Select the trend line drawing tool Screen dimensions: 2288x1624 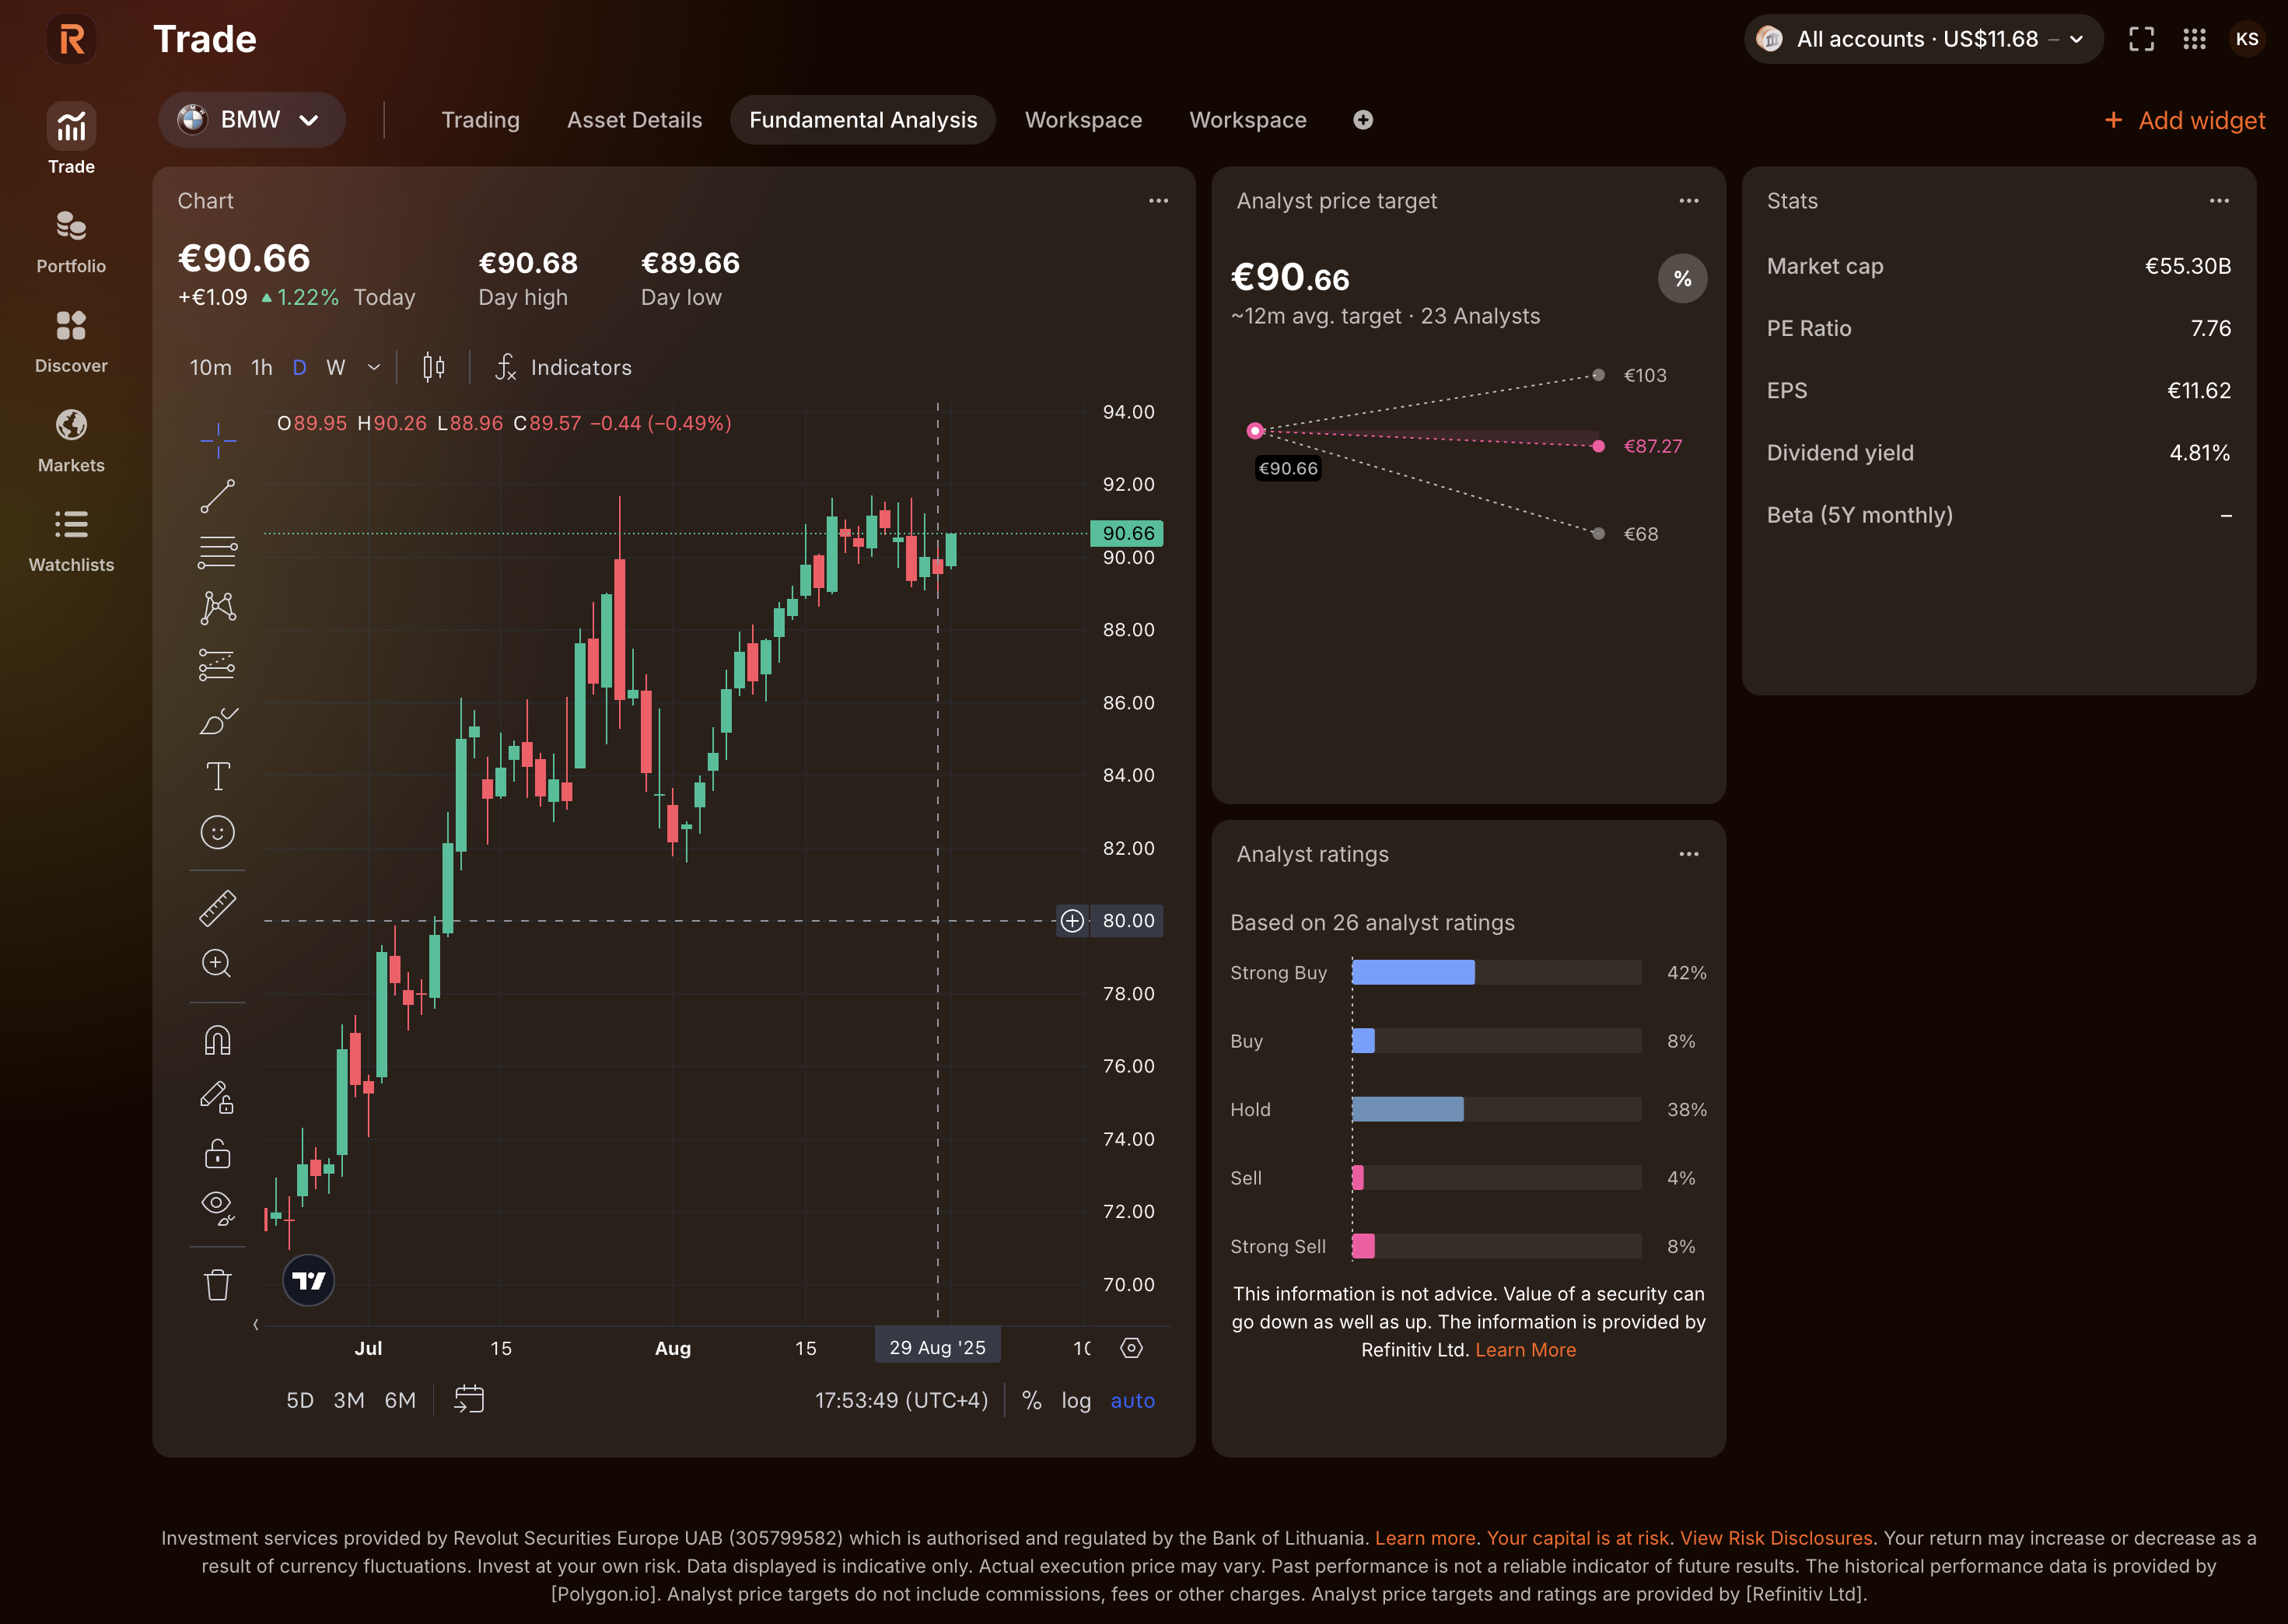click(217, 496)
